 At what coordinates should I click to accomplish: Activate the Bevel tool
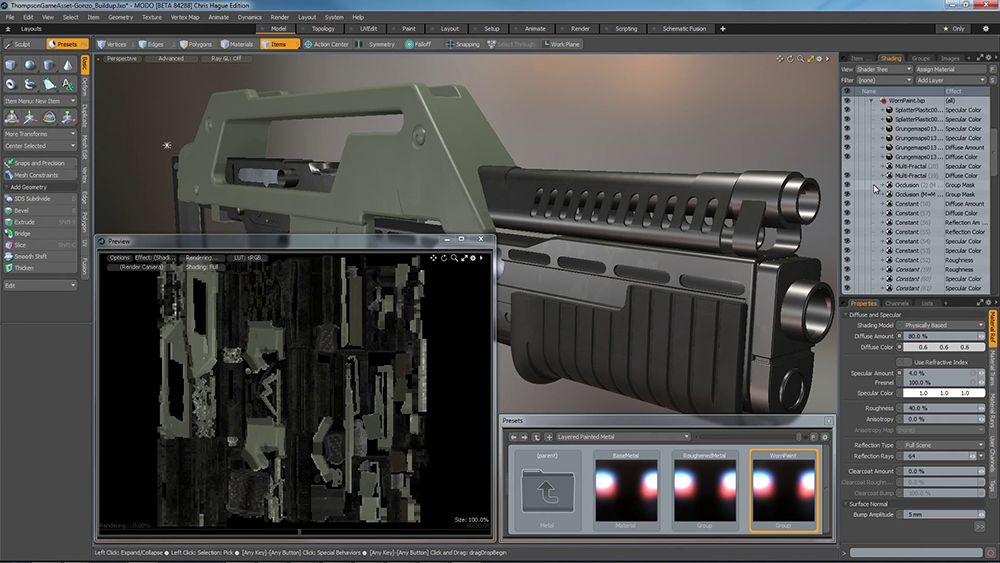[40, 210]
